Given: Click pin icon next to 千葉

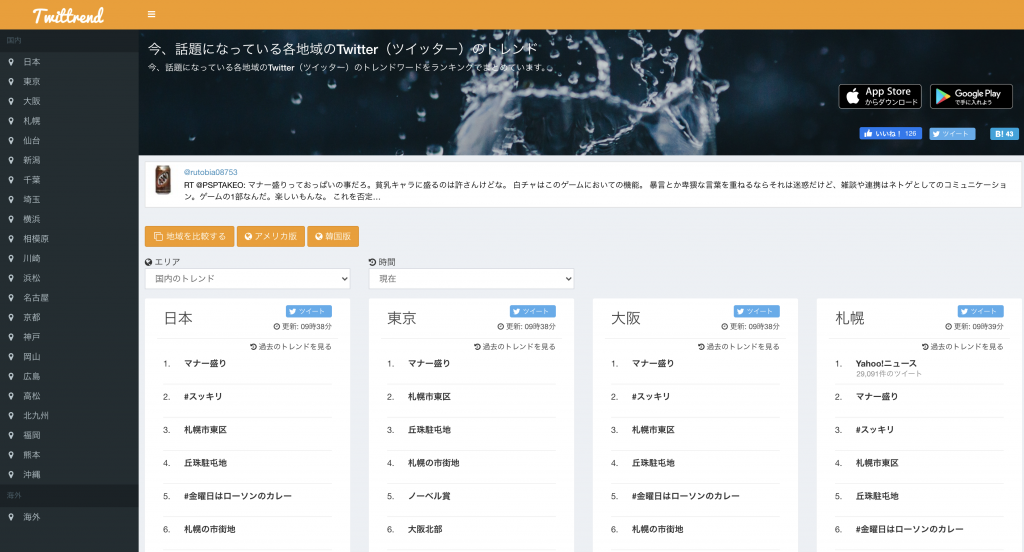Looking at the screenshot, I should click(11, 180).
